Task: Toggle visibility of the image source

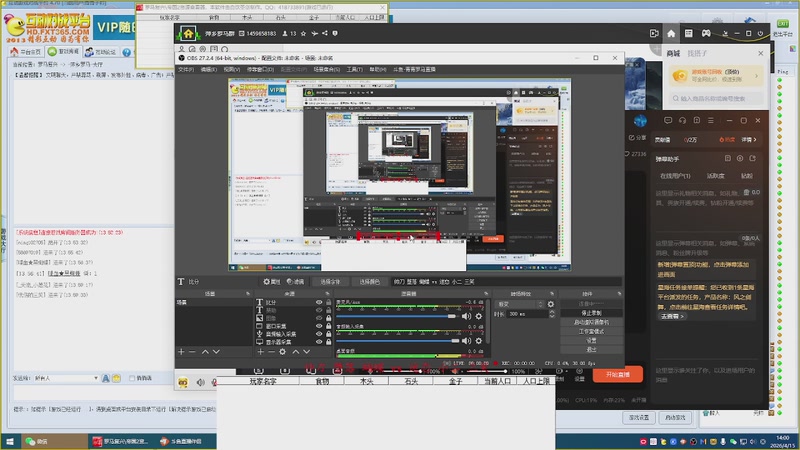Action: pyautogui.click(x=319, y=318)
